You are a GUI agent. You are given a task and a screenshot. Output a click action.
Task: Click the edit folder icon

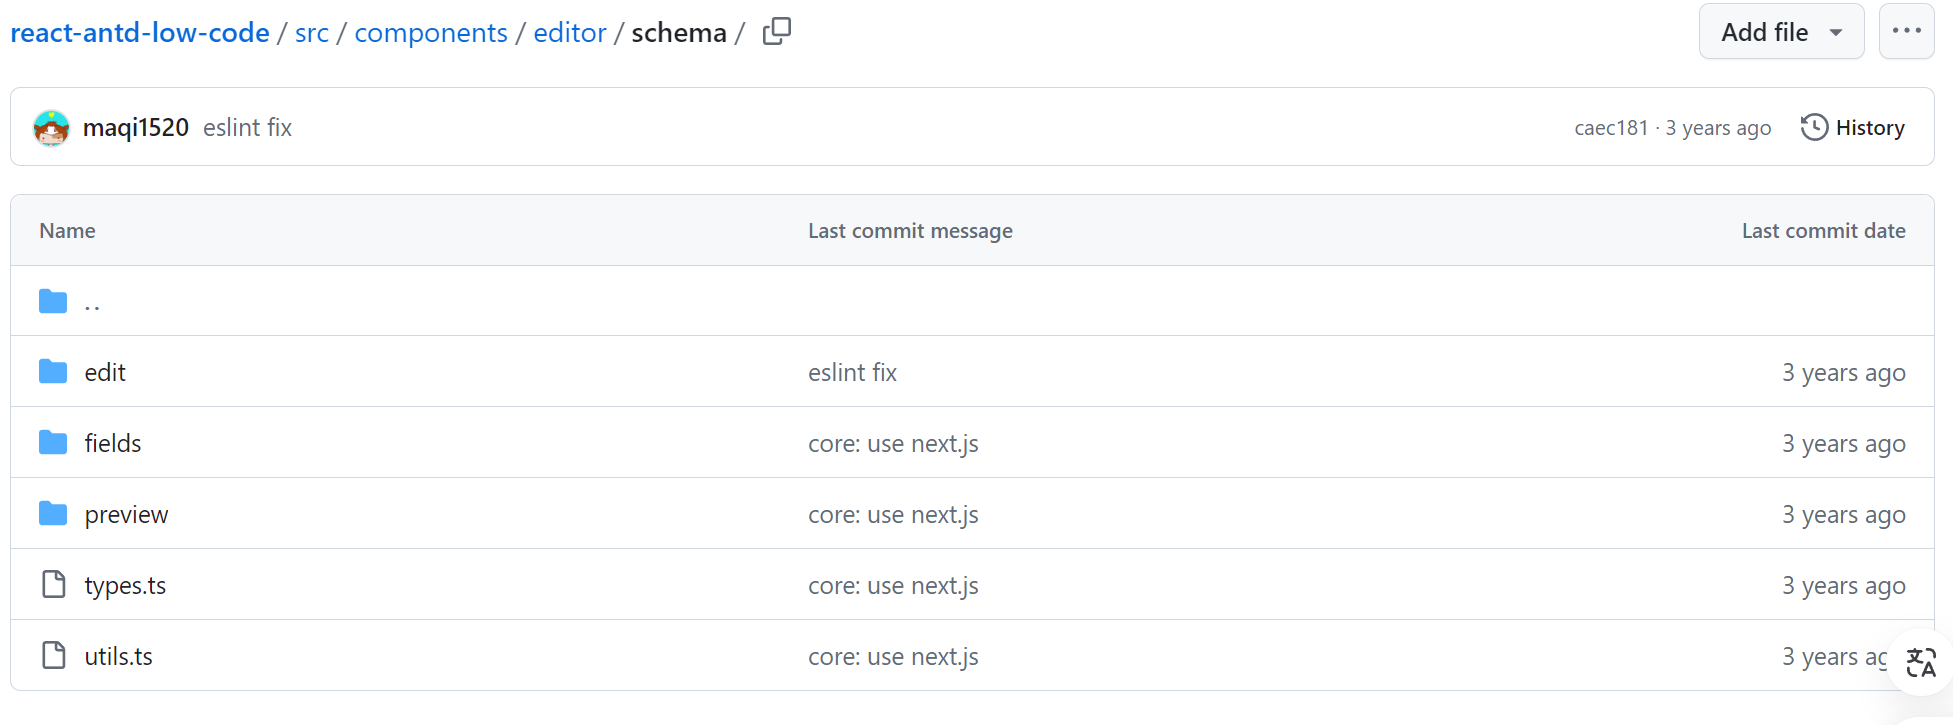53,372
